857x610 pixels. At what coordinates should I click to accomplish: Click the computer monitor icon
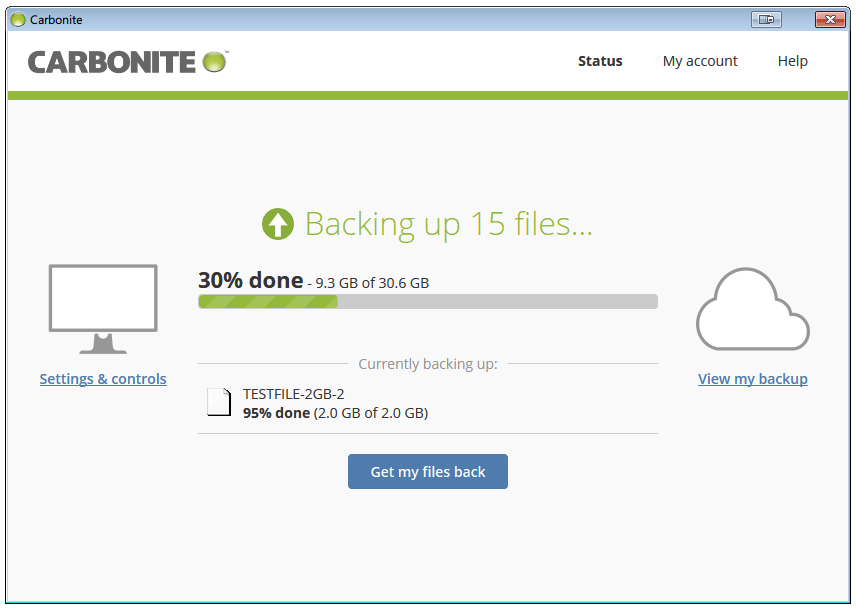tap(103, 309)
